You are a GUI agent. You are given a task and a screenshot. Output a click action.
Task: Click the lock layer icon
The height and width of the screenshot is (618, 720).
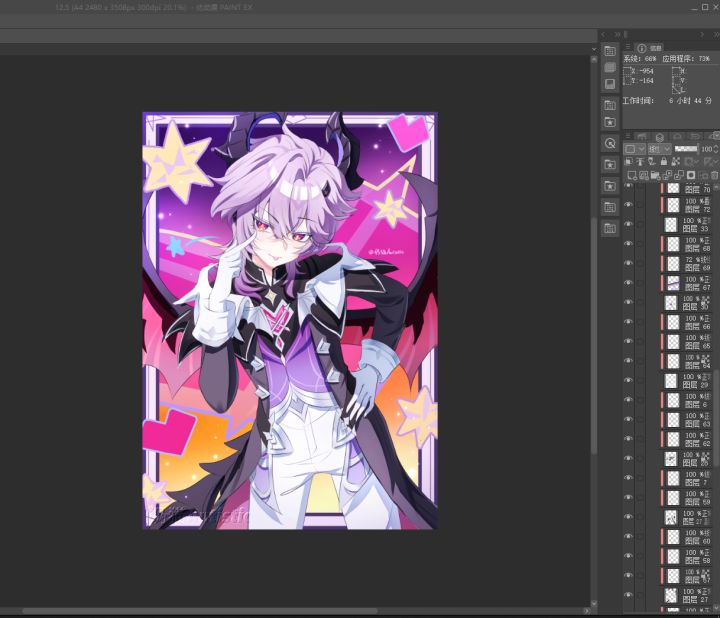pos(663,161)
